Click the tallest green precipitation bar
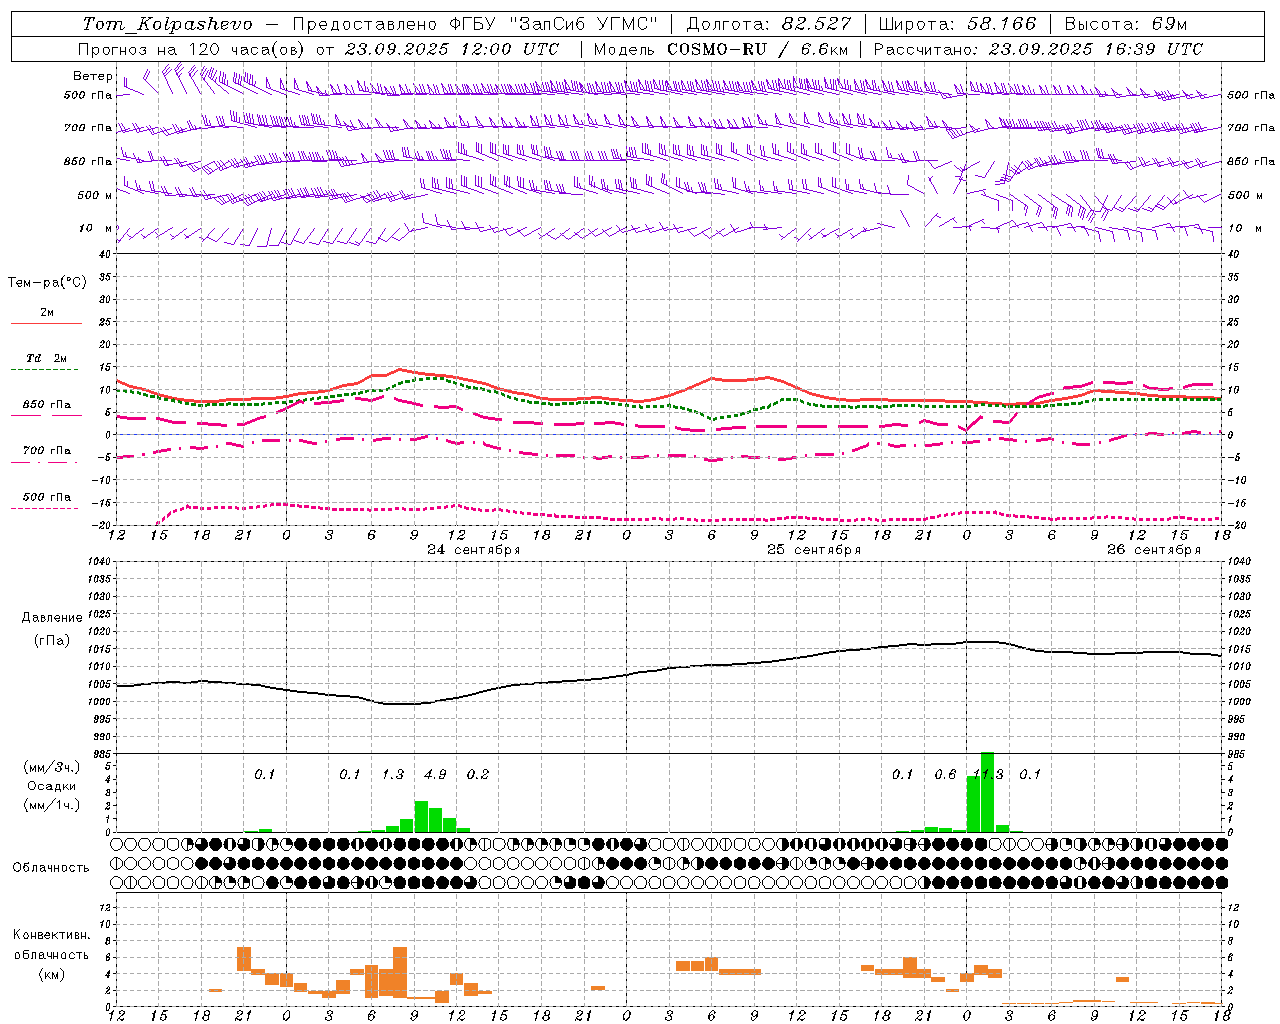The image size is (1280, 1024). (x=987, y=792)
